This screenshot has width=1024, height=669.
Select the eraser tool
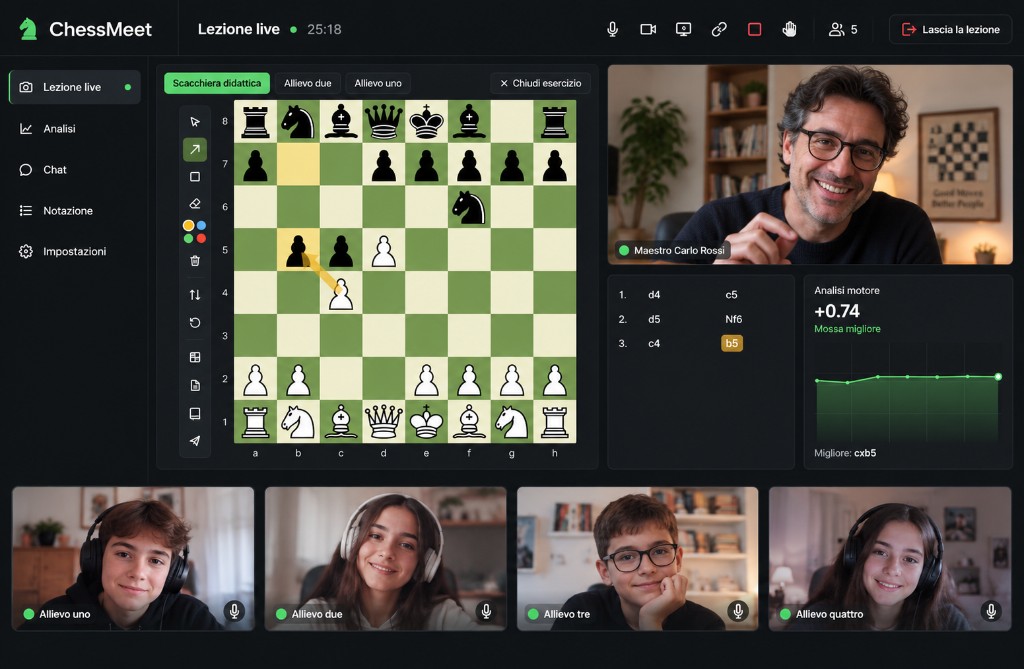click(x=195, y=204)
